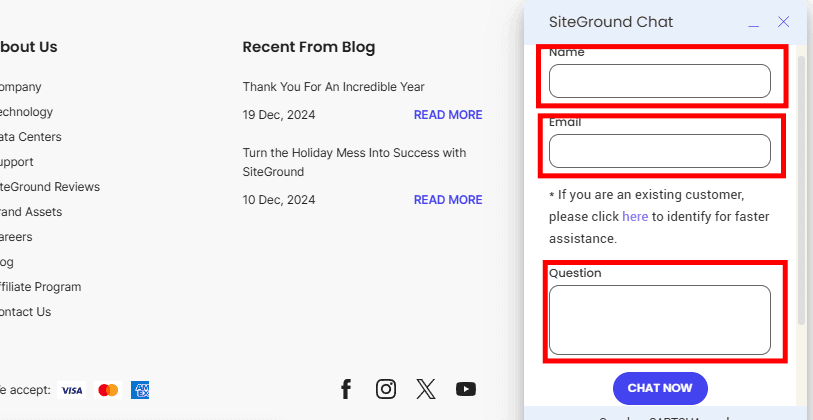The width and height of the screenshot is (813, 420).
Task: Click the Email input field
Action: pos(659,151)
